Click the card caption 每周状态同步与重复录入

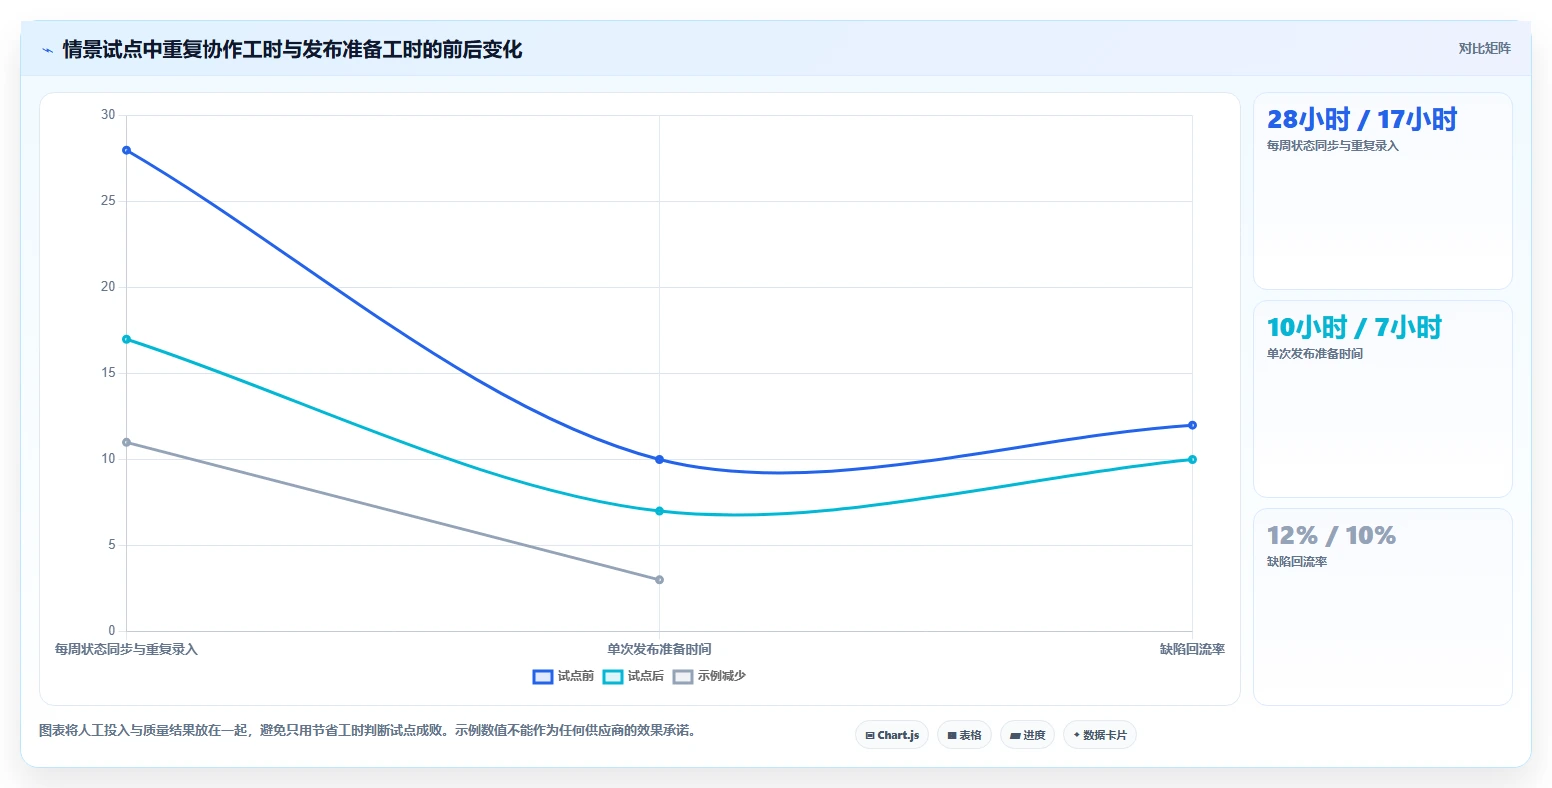click(x=1333, y=146)
